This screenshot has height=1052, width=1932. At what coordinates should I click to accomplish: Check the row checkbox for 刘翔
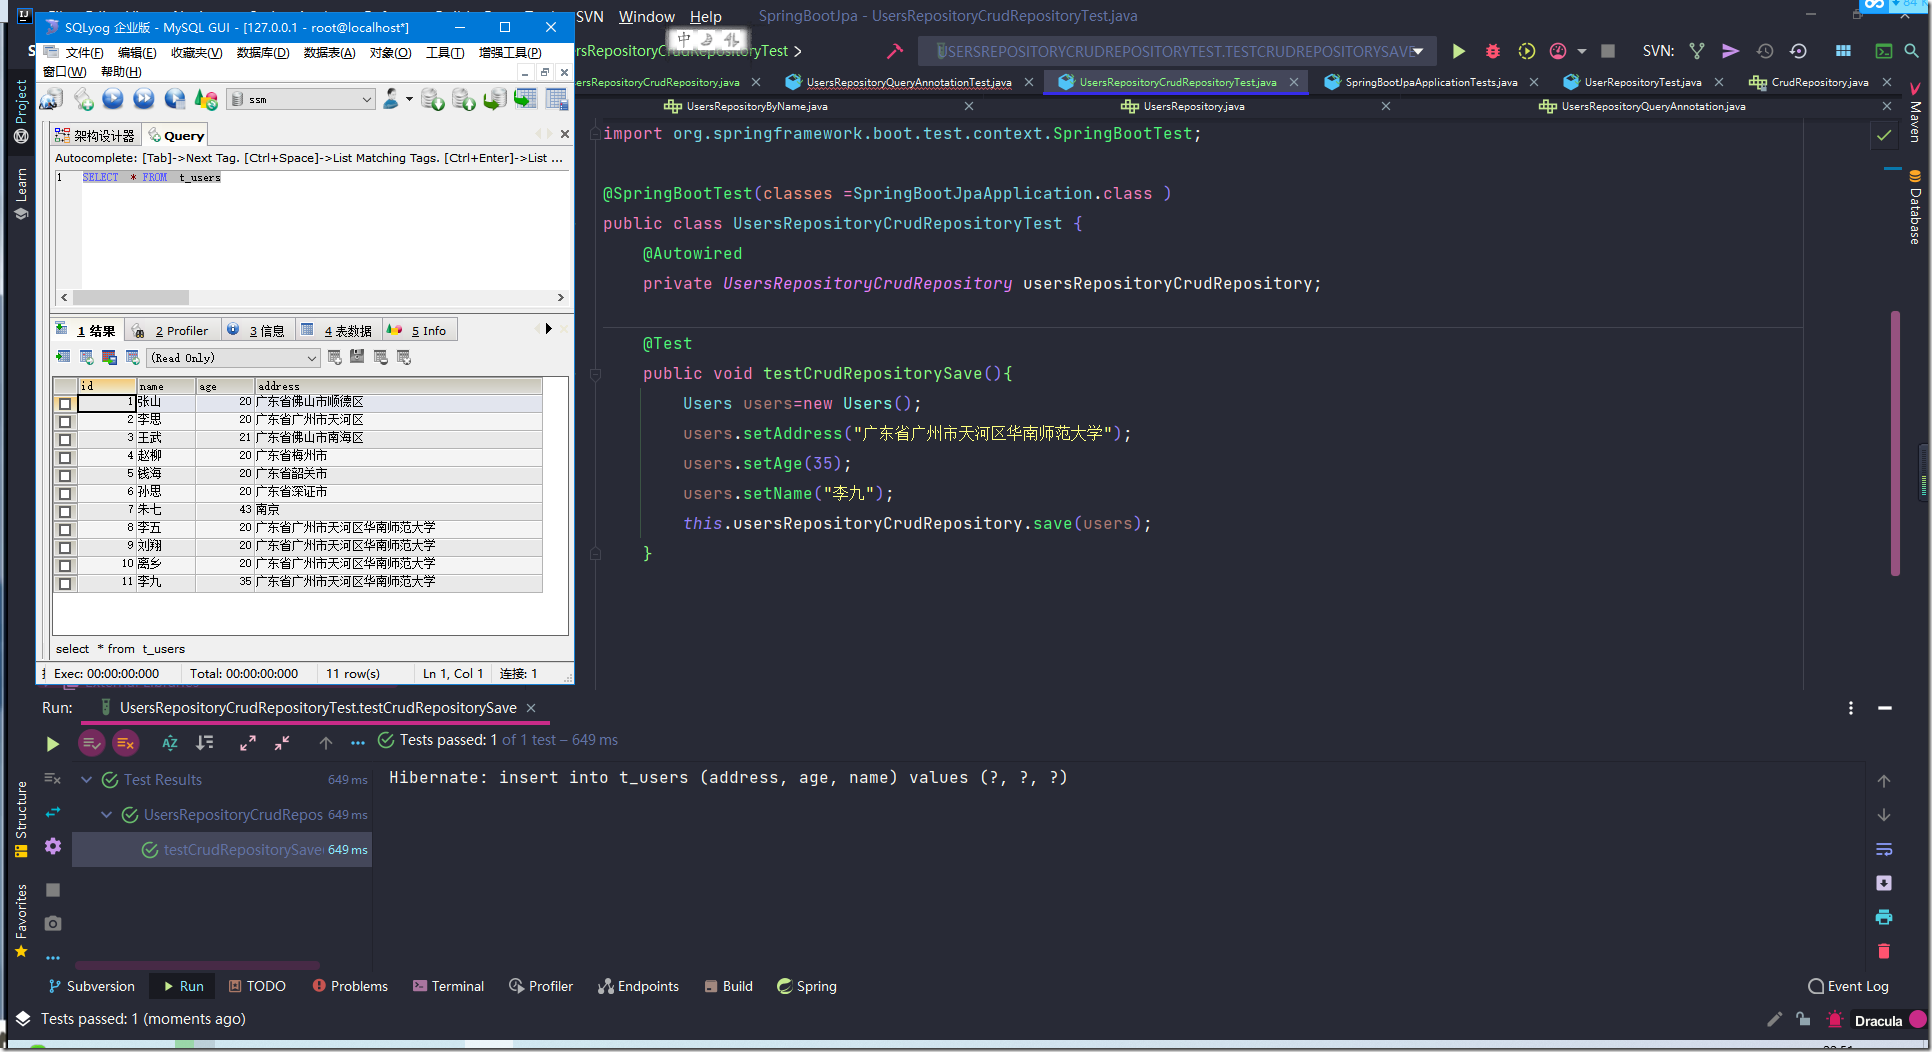(65, 547)
